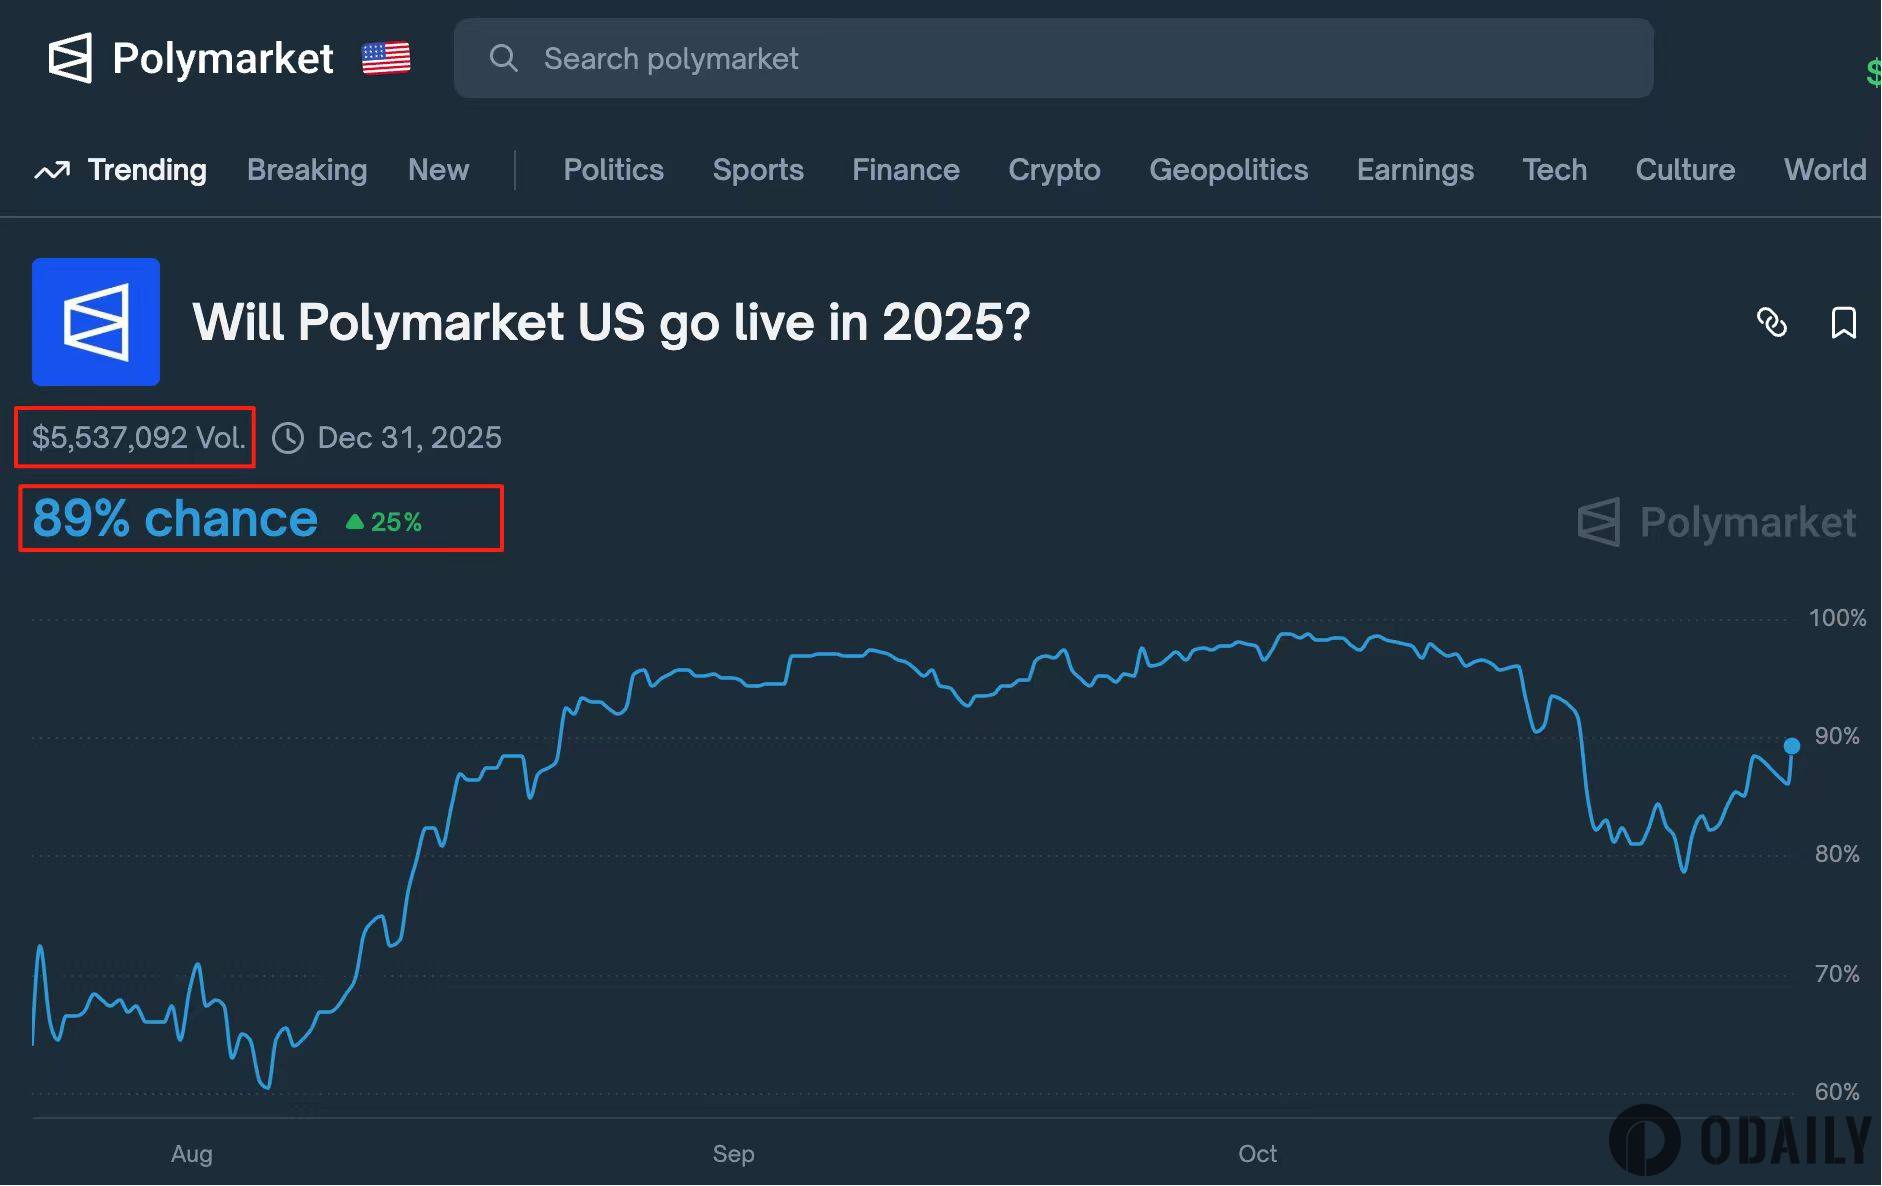Open the Earnings category
The height and width of the screenshot is (1186, 1882).
[x=1415, y=170]
